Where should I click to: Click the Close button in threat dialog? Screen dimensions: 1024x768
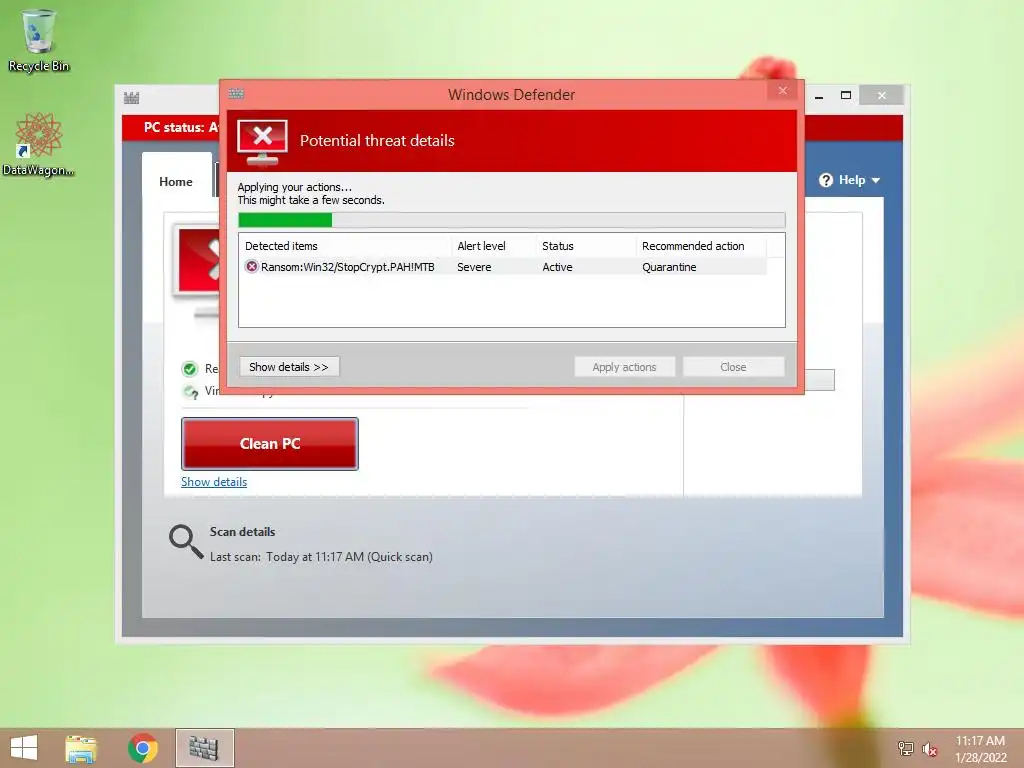coord(733,367)
